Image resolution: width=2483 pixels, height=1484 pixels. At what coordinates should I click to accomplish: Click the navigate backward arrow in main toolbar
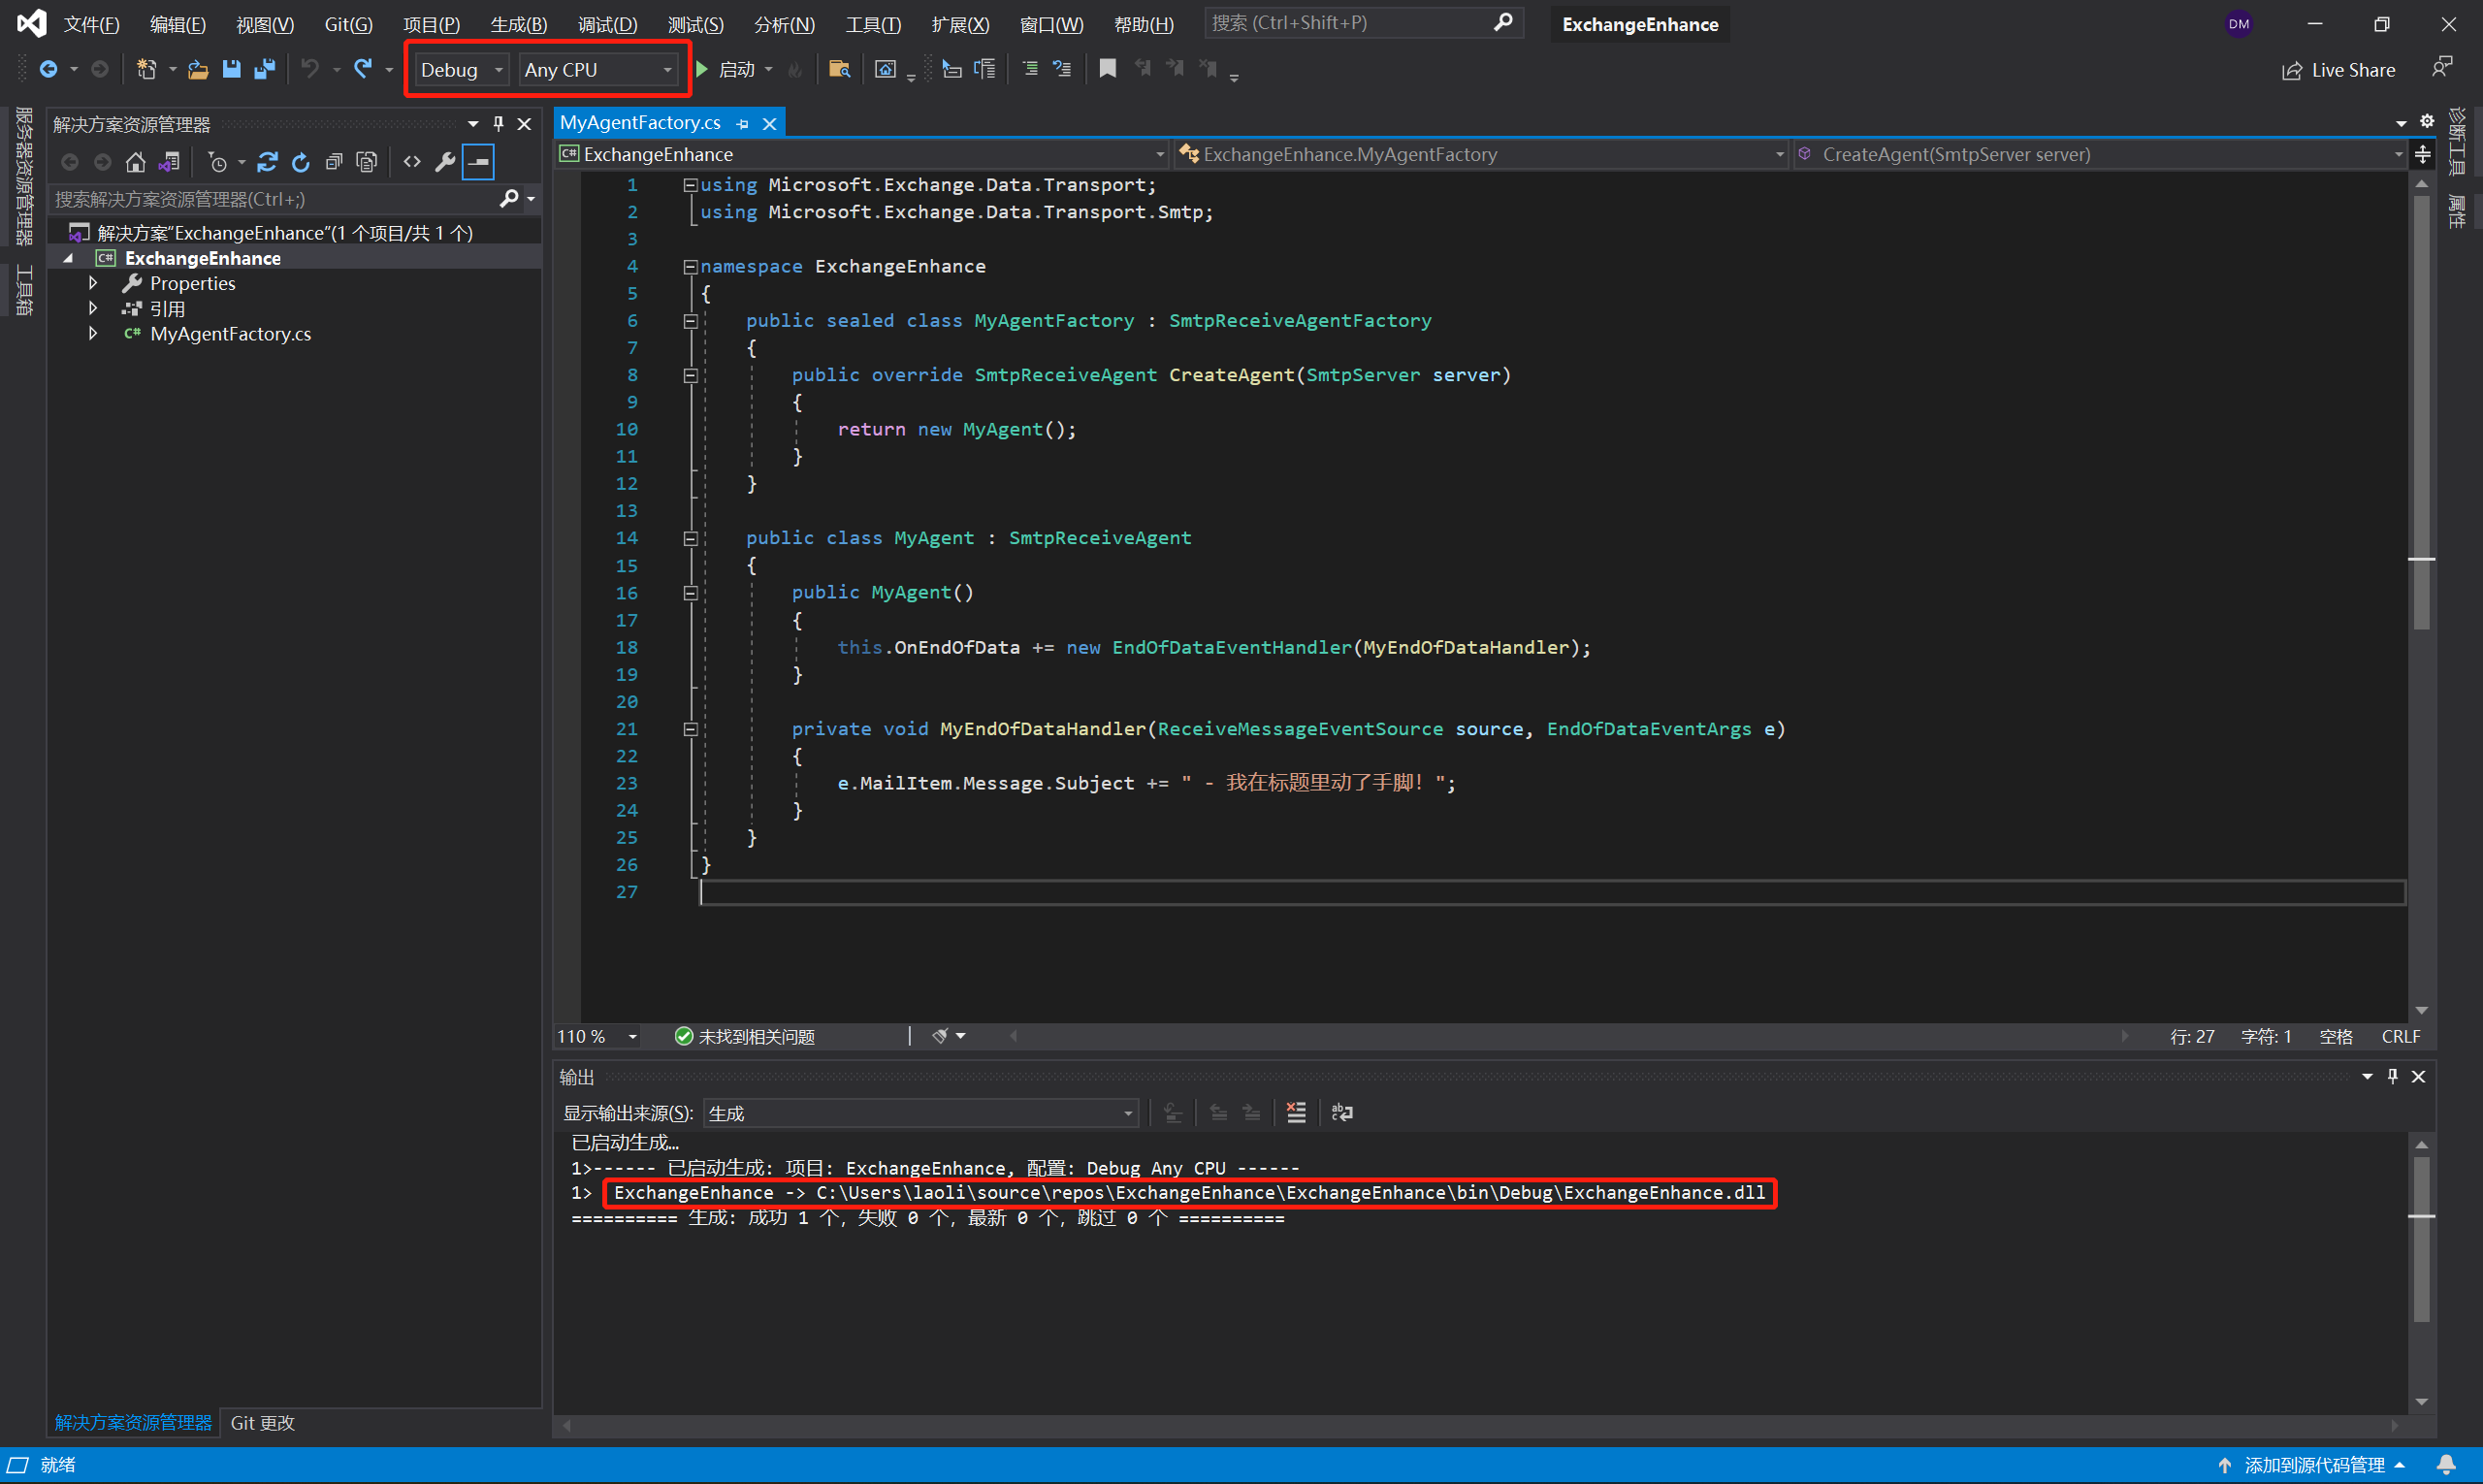(48, 69)
